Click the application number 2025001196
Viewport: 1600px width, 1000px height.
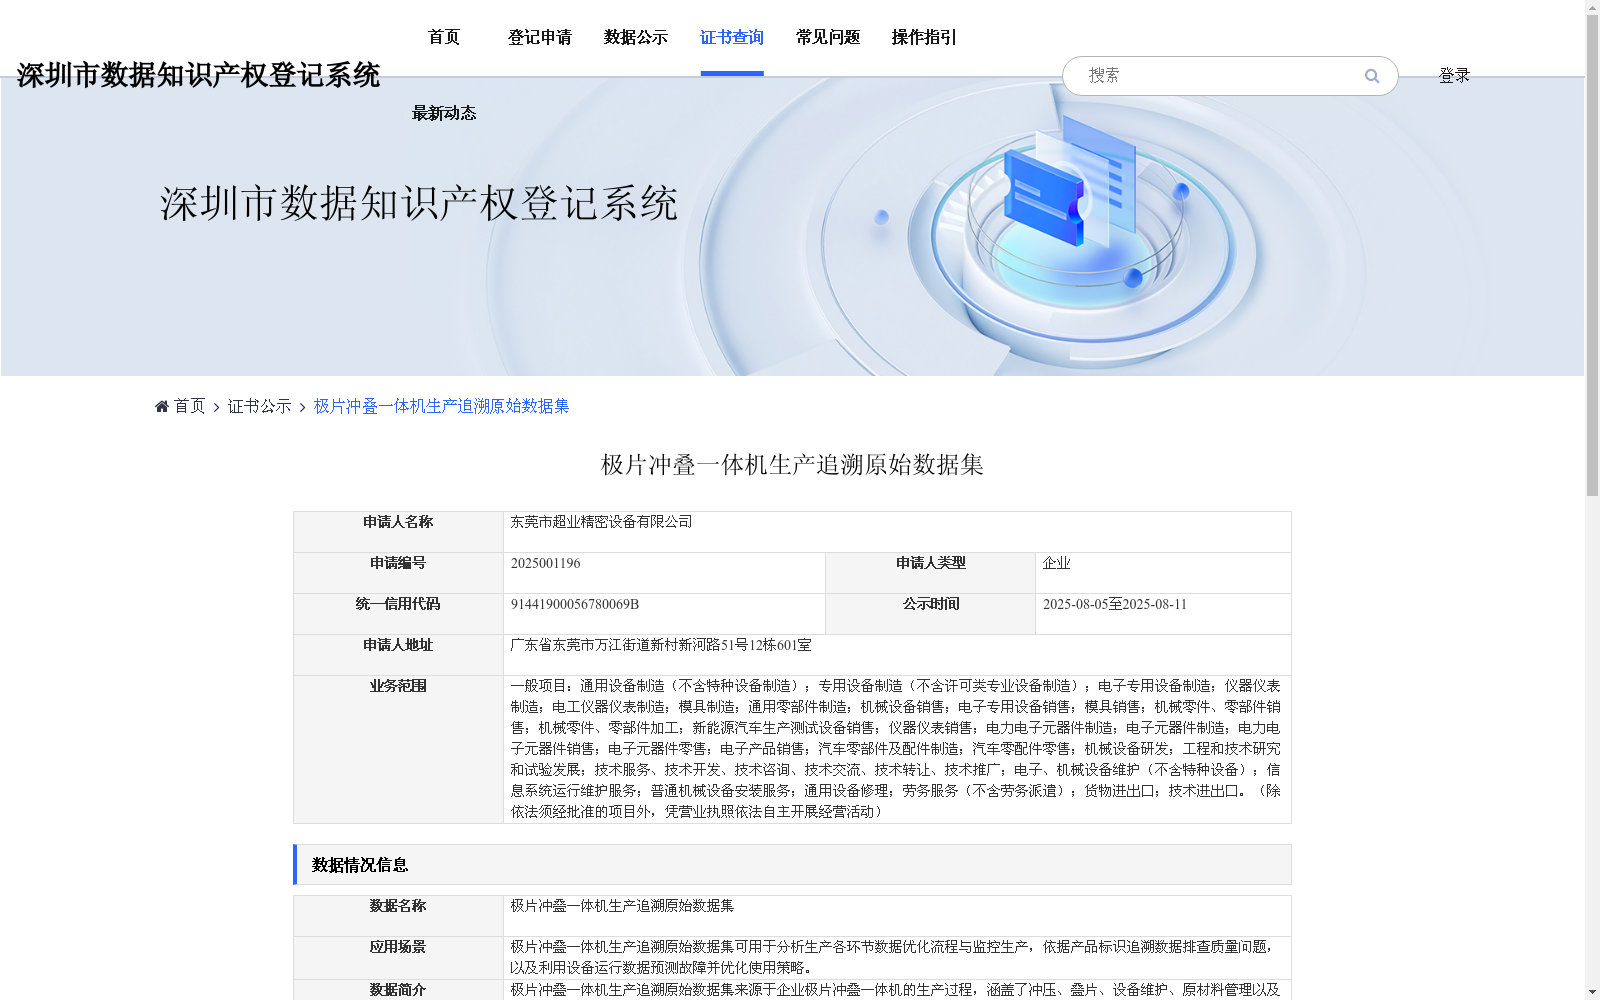coord(545,563)
